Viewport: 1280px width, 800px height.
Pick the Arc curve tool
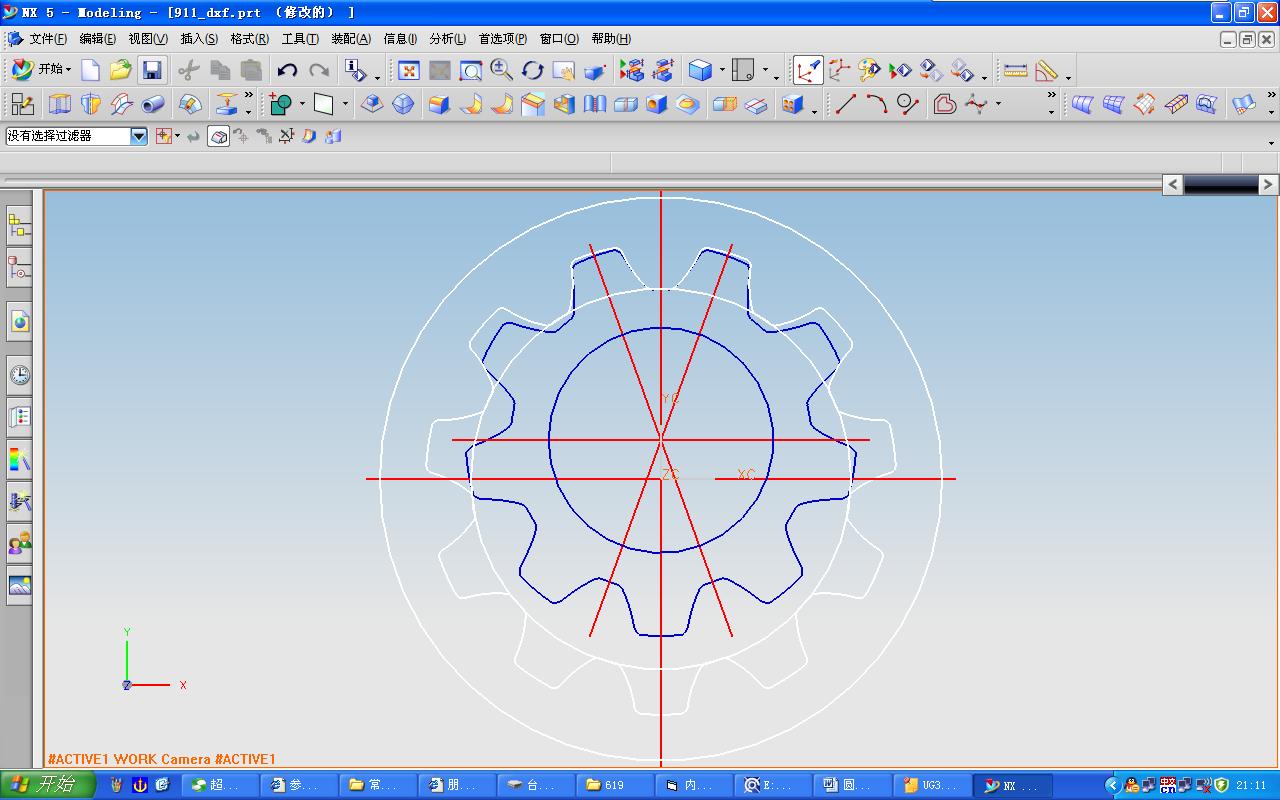click(877, 104)
